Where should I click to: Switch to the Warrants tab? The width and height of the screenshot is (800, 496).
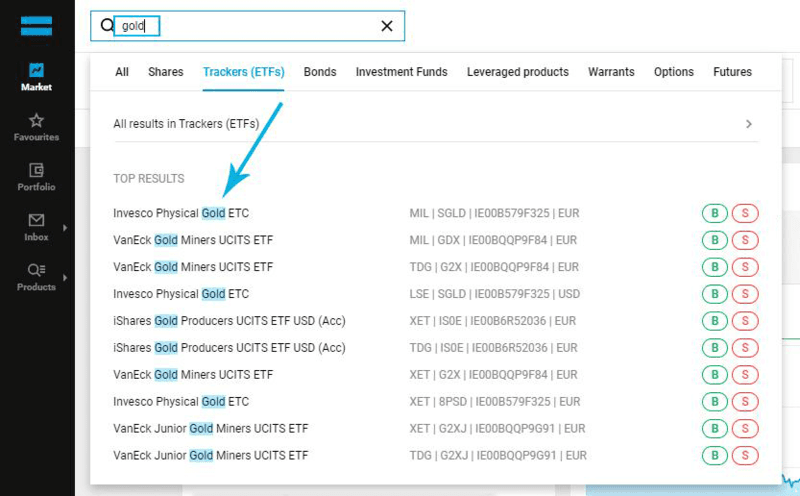pos(611,72)
